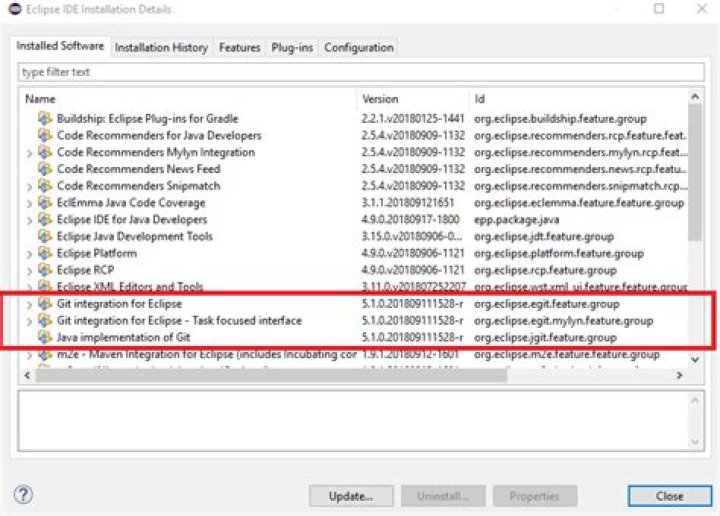Screen dimensions: 720x516
Task: Select the 'Eclipse Java Development Tools' row
Action: 354,236
